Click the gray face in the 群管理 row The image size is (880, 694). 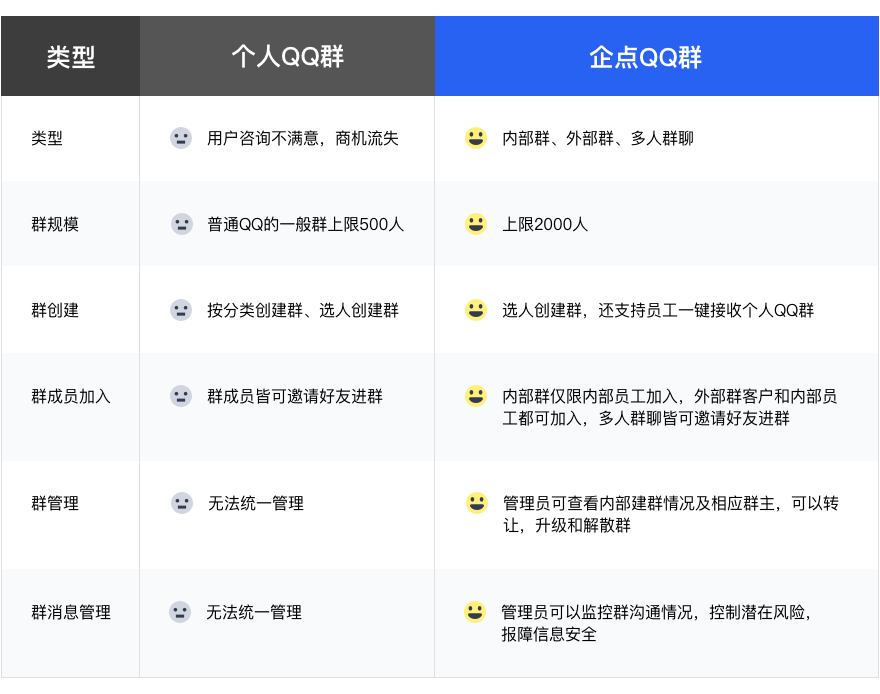(182, 503)
